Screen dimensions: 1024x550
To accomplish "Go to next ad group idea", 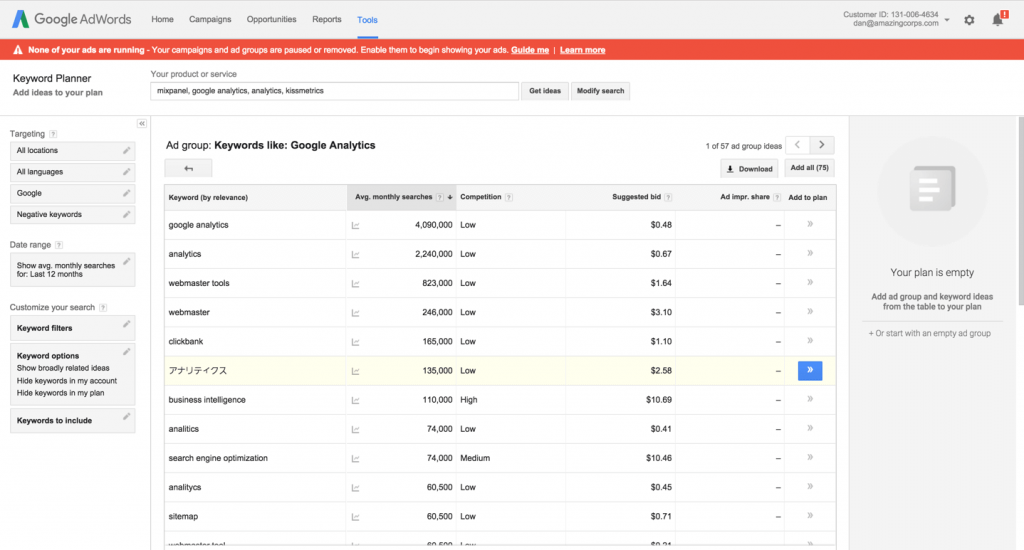I will pos(822,145).
